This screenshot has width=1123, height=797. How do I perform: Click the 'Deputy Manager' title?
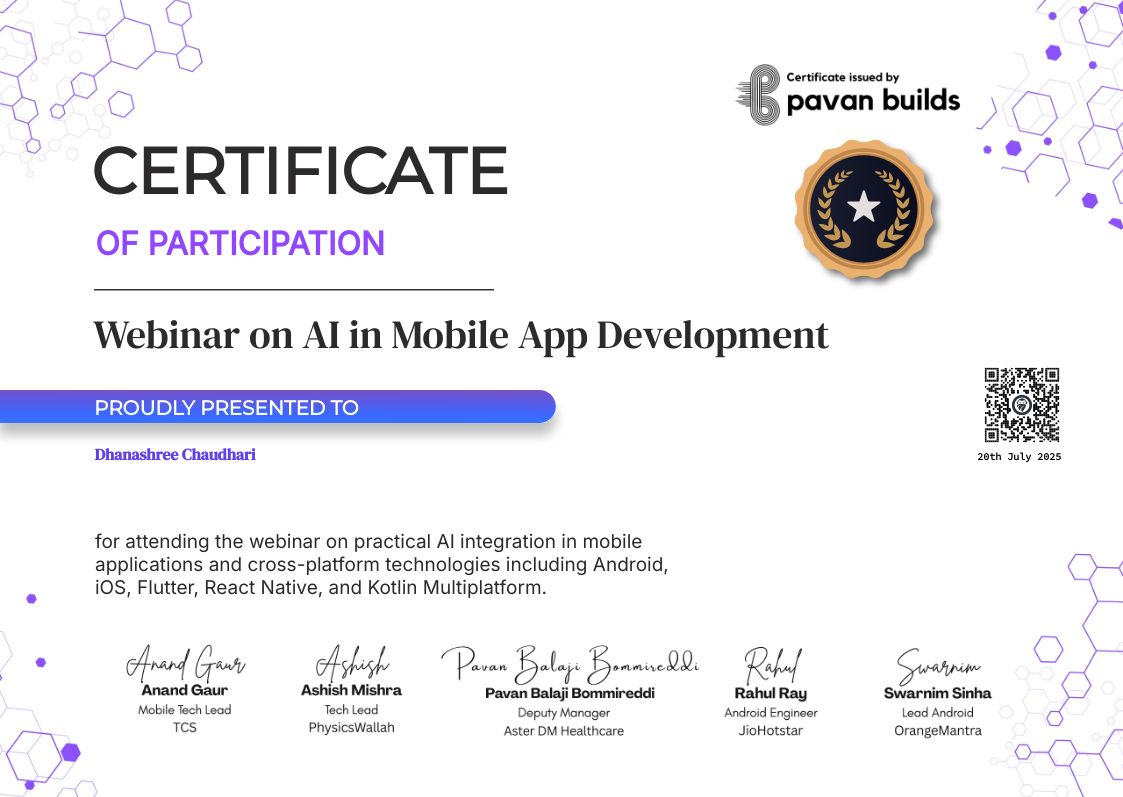(x=564, y=713)
